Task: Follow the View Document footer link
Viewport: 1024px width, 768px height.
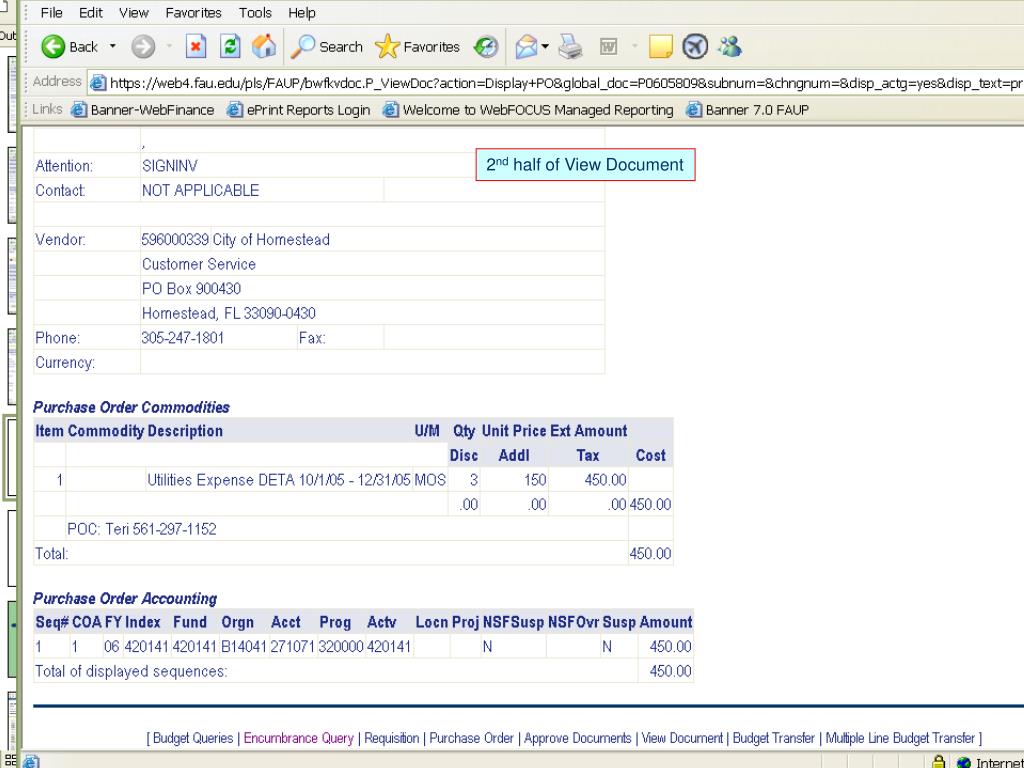Action: 682,738
